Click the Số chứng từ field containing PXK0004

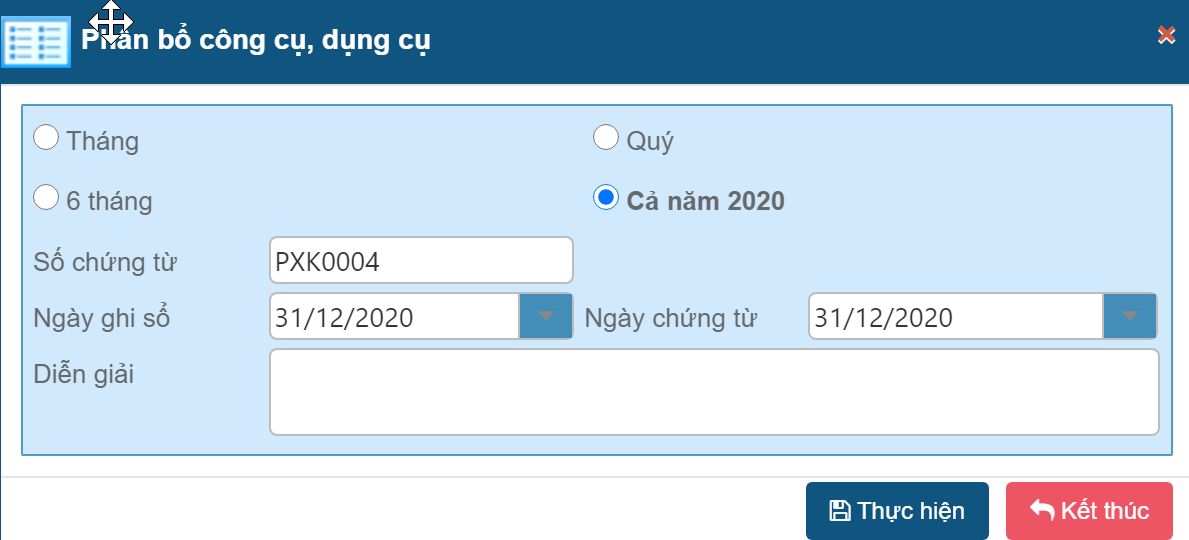pos(420,261)
